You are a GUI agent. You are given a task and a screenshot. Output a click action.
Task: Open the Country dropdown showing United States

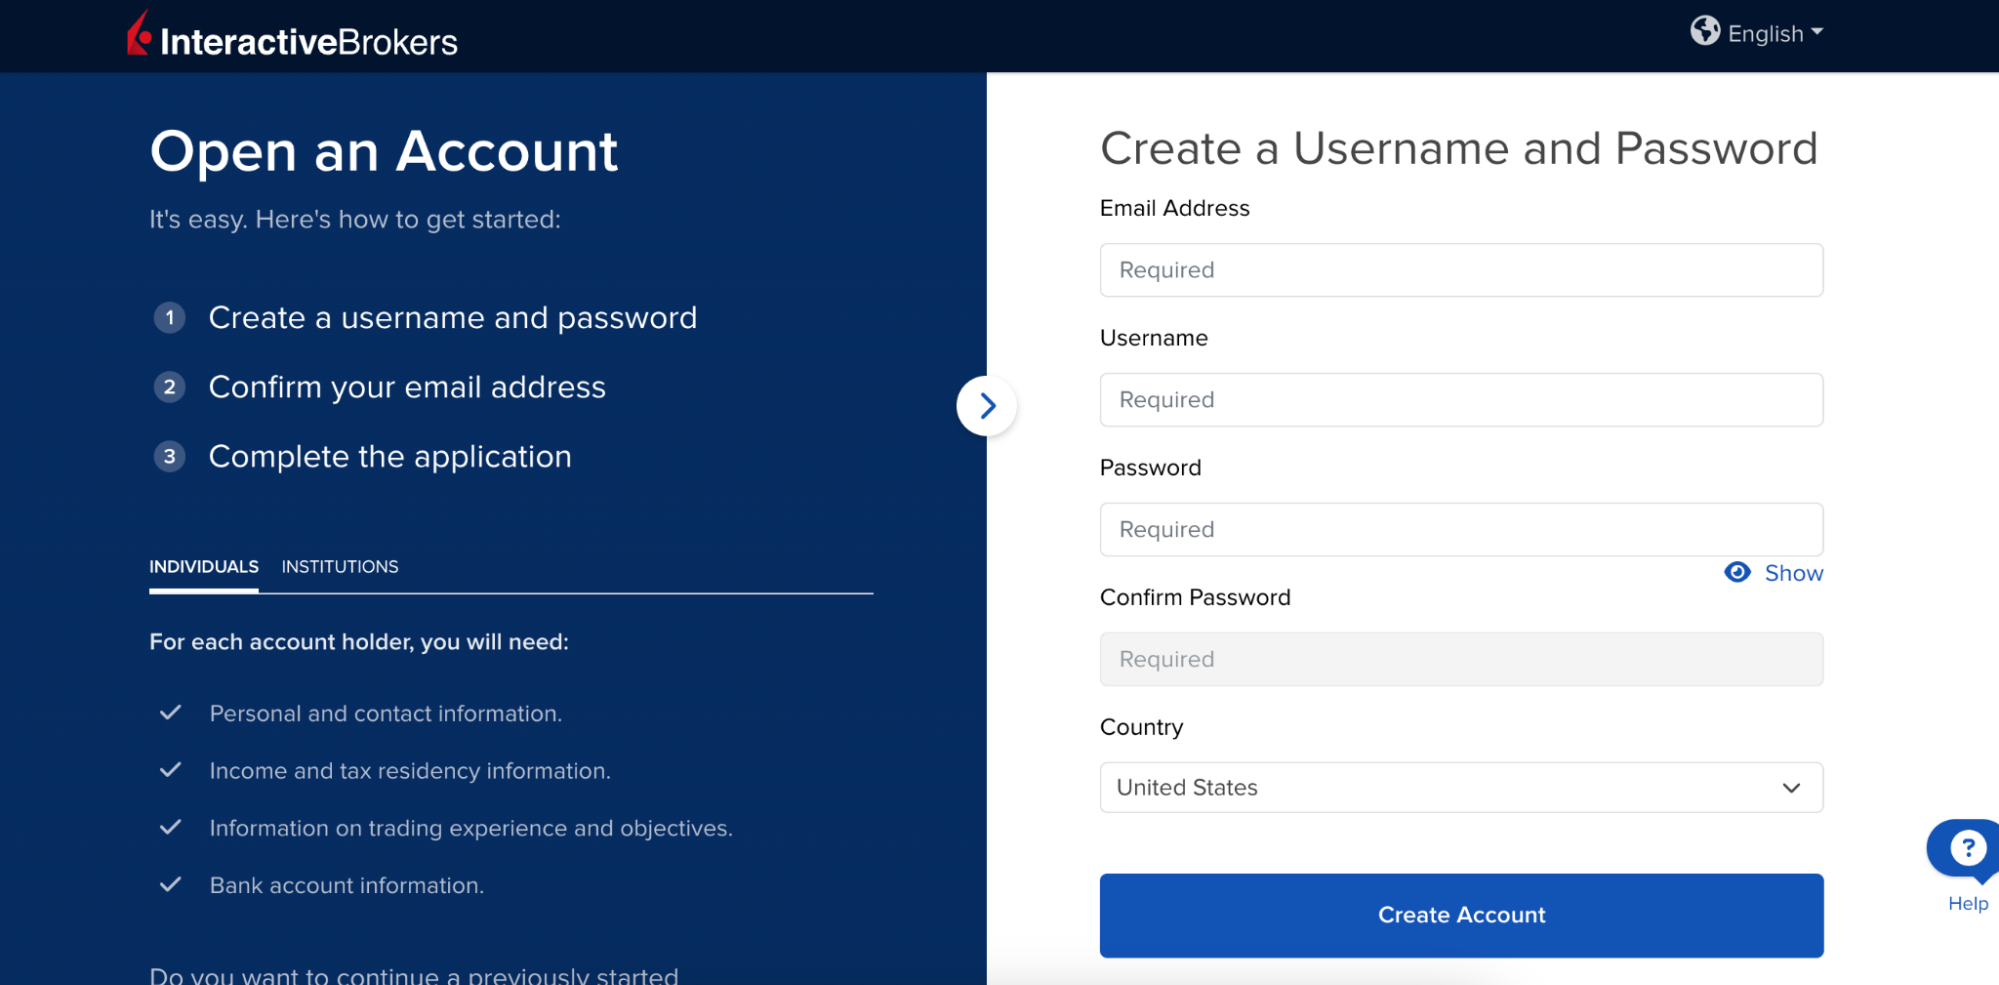coord(1461,788)
